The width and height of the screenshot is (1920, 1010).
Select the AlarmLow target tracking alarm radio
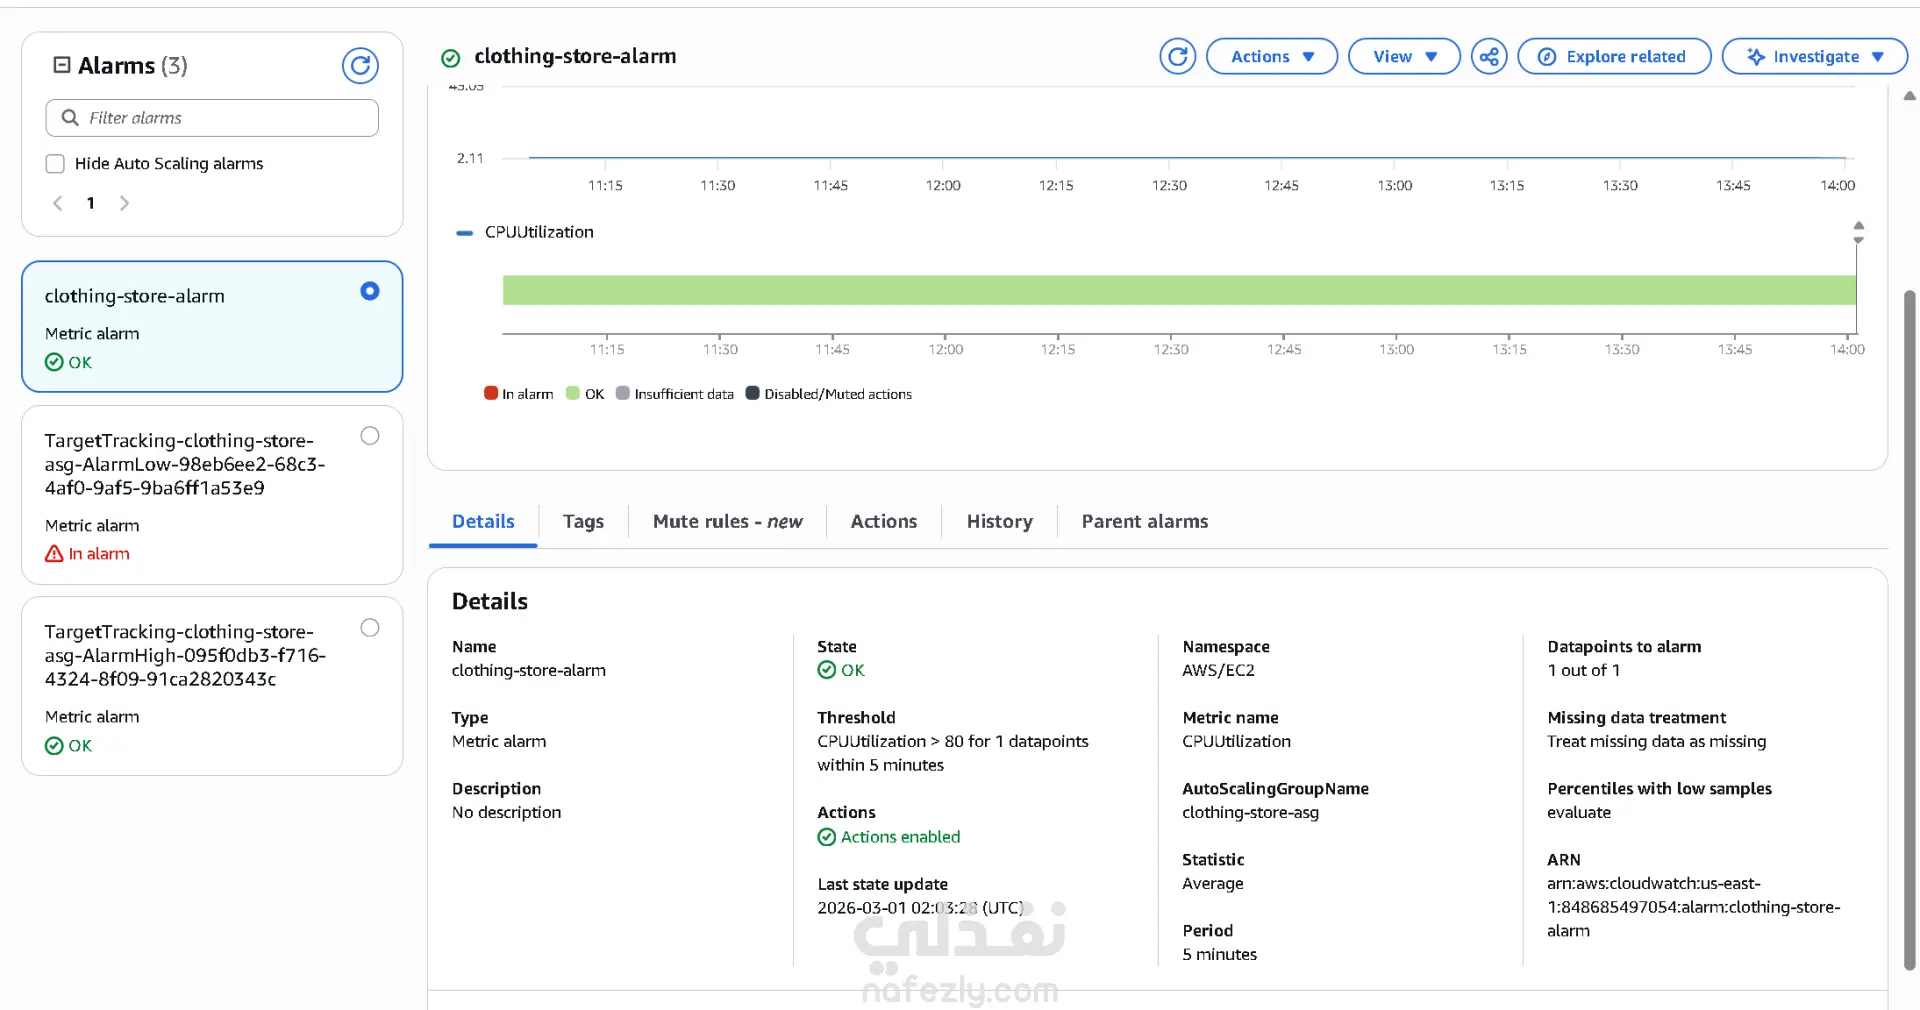(x=370, y=436)
